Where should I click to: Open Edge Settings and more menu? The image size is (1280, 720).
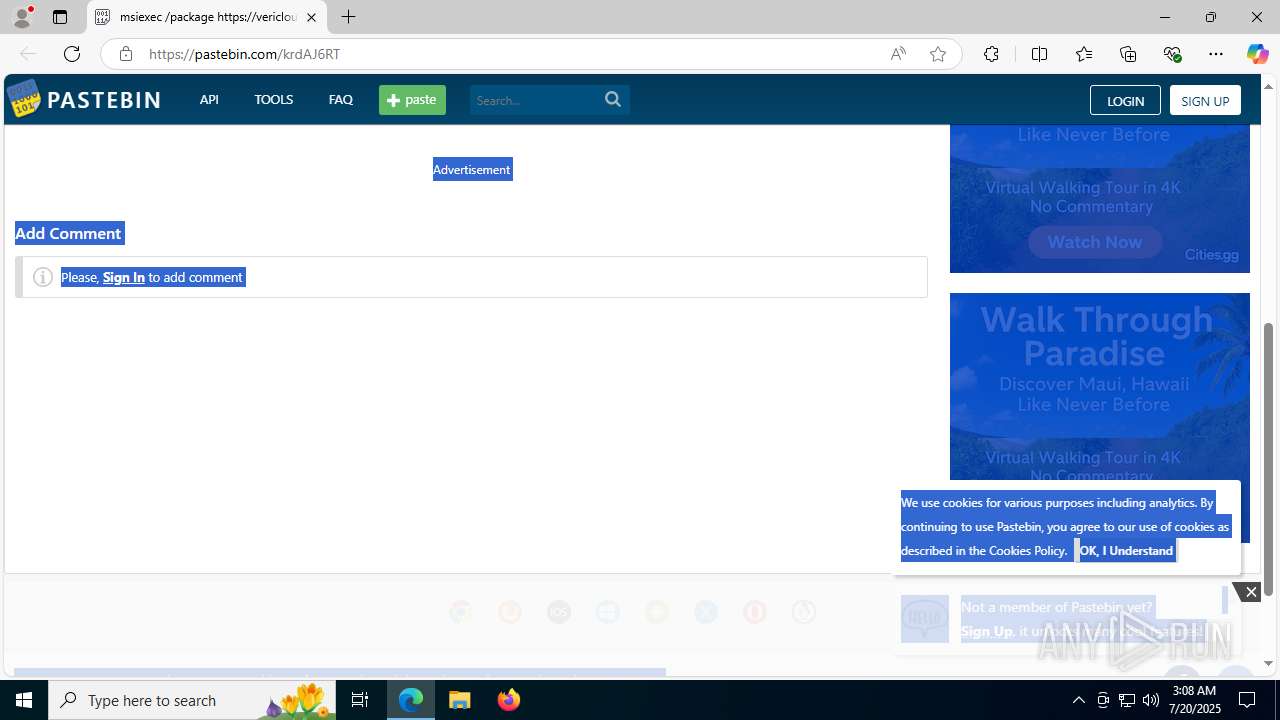pyautogui.click(x=1216, y=54)
